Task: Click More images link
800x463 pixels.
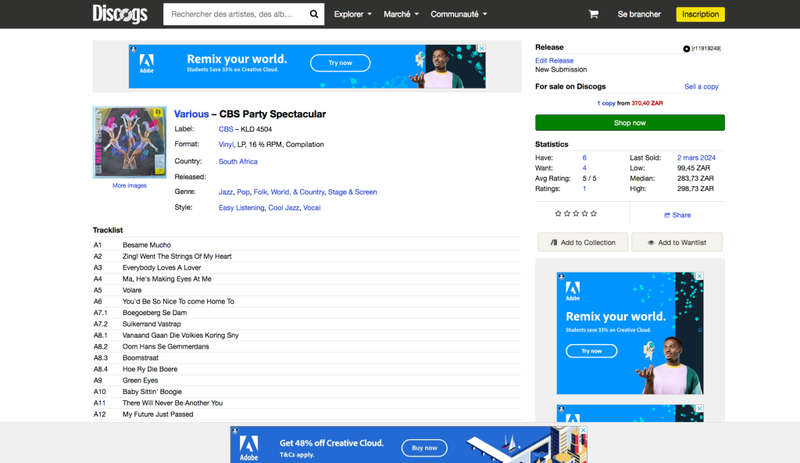Action: 129,186
